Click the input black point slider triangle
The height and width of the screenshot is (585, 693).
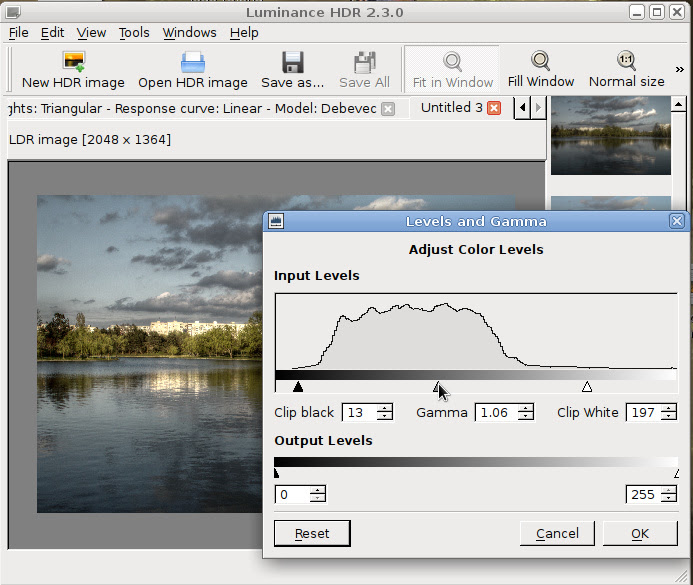(x=298, y=387)
